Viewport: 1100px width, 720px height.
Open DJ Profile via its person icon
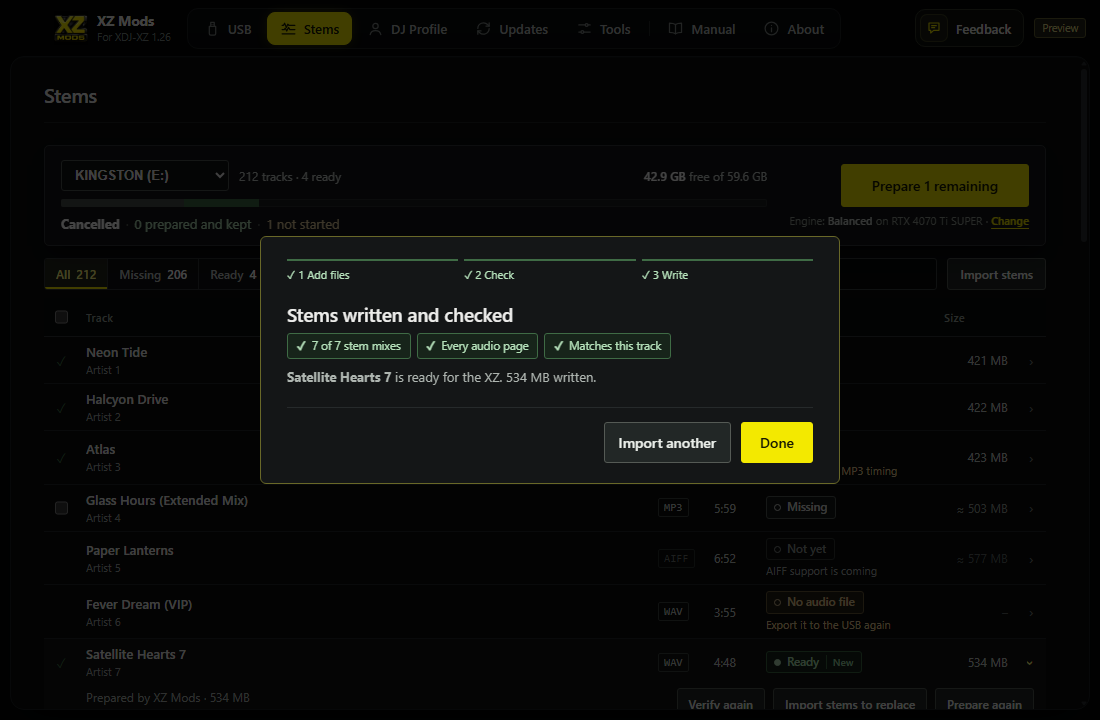(x=375, y=29)
